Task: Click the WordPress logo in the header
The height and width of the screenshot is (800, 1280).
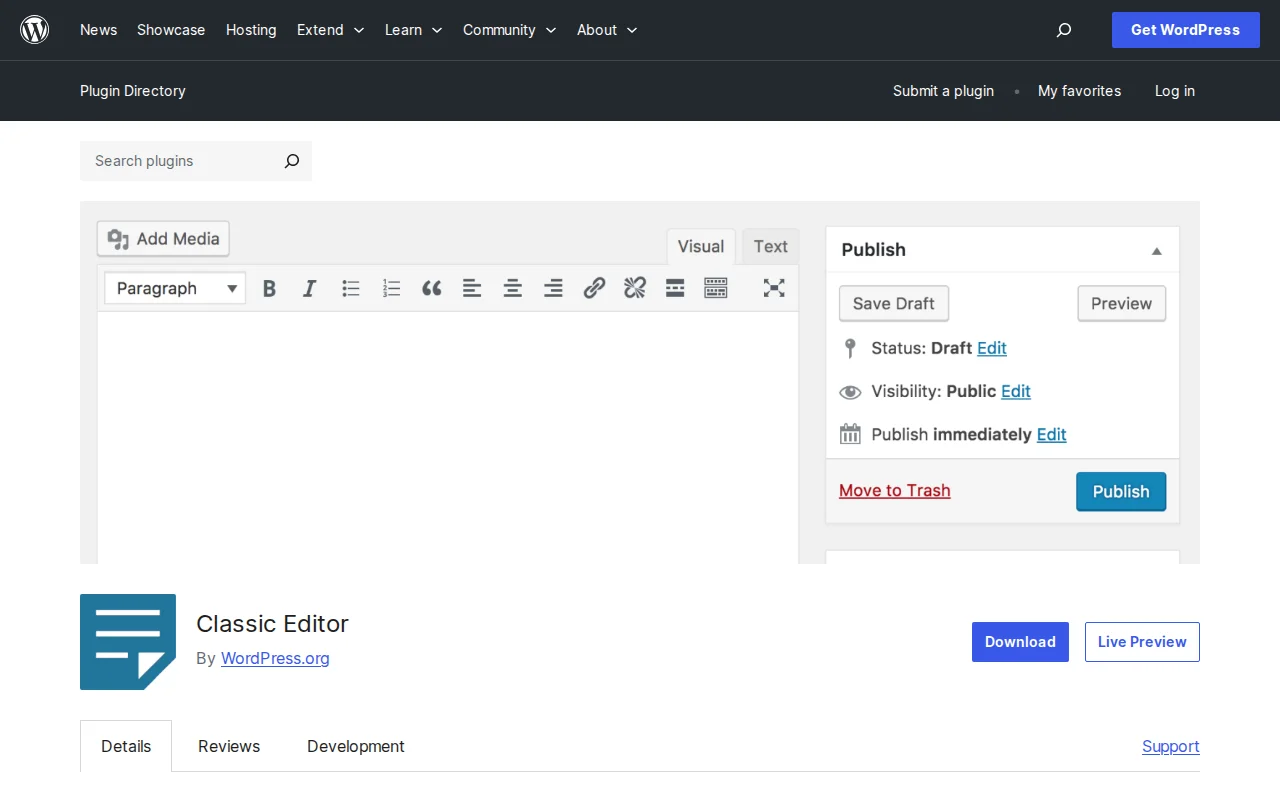Action: [34, 29]
